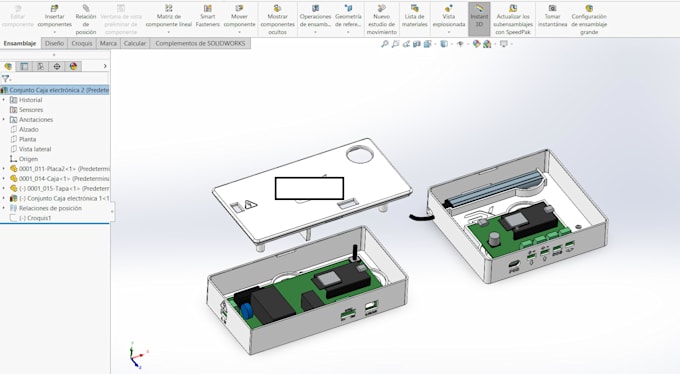Switch to the DimXpertManager crosshair tab
This screenshot has width=680, height=374.
click(57, 66)
